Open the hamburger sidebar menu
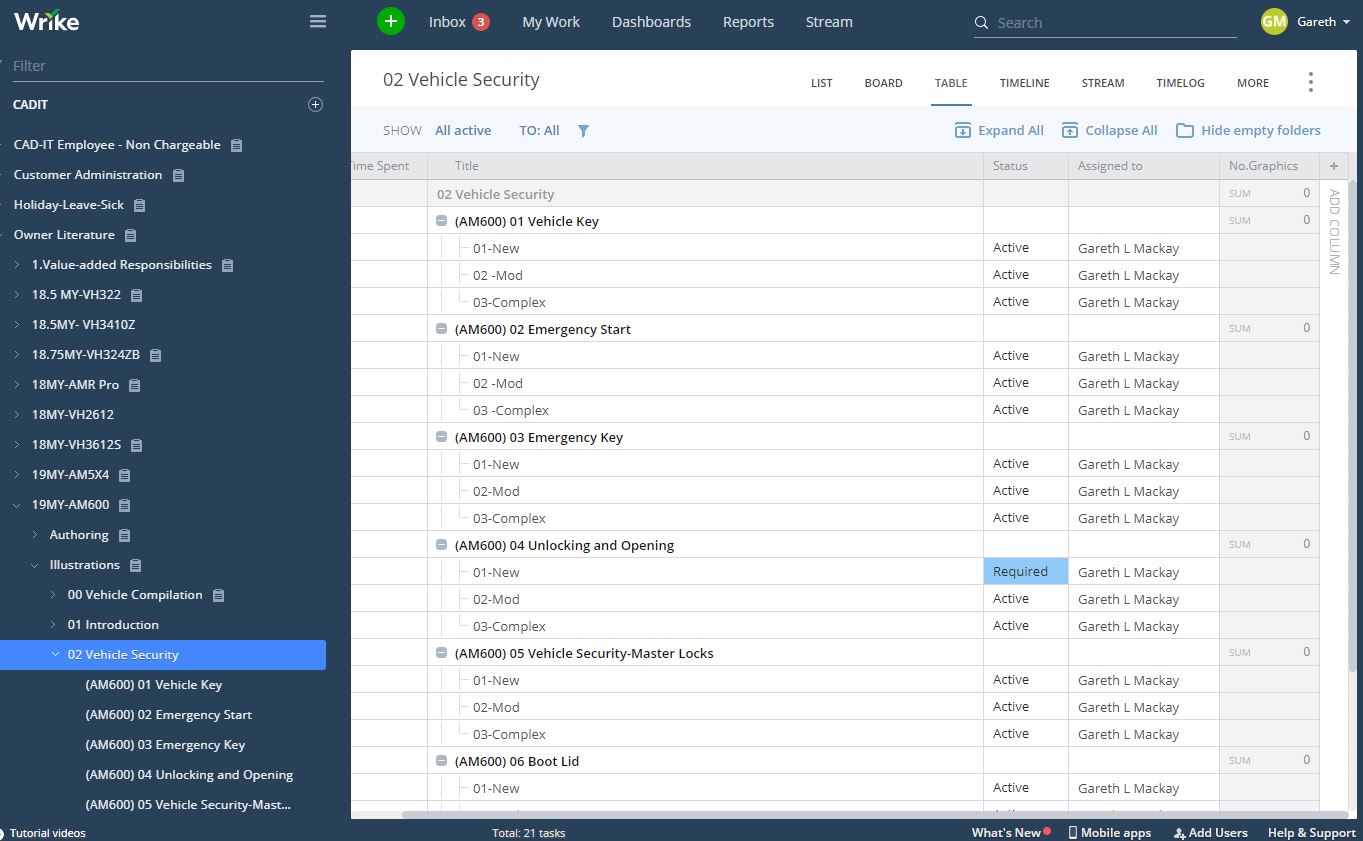This screenshot has width=1363, height=841. coord(318,21)
